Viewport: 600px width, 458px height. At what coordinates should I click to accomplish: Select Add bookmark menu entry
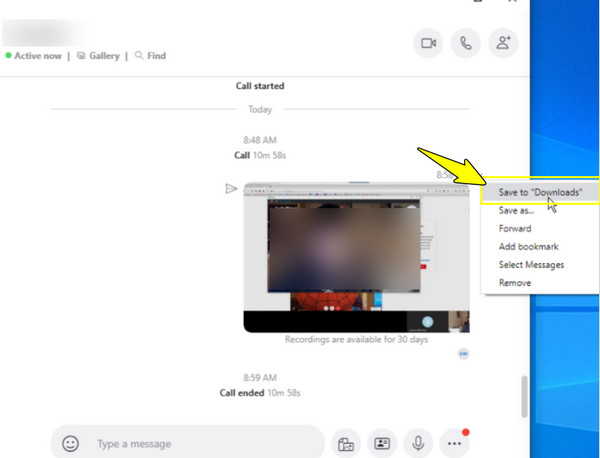pyautogui.click(x=528, y=247)
